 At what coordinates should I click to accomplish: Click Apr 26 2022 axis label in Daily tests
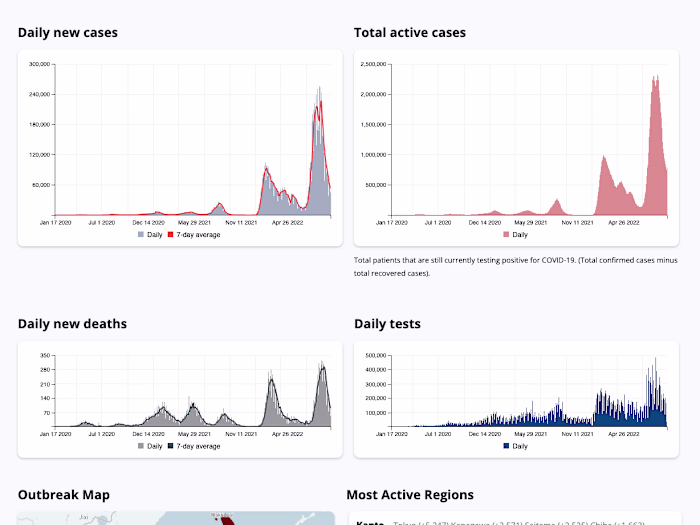point(624,434)
